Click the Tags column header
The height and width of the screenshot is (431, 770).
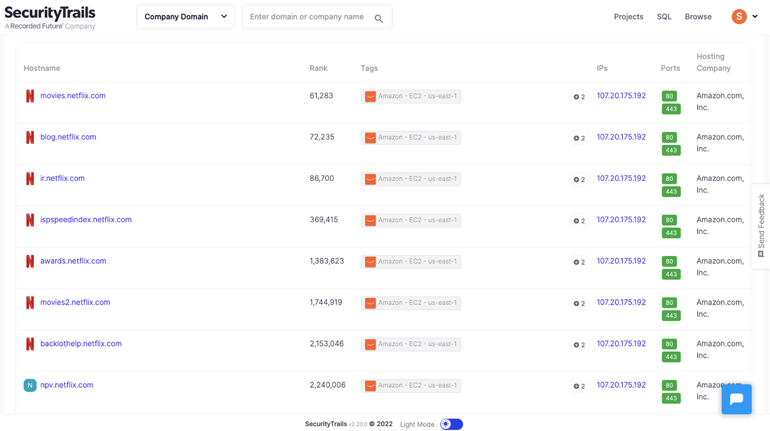[x=369, y=68]
